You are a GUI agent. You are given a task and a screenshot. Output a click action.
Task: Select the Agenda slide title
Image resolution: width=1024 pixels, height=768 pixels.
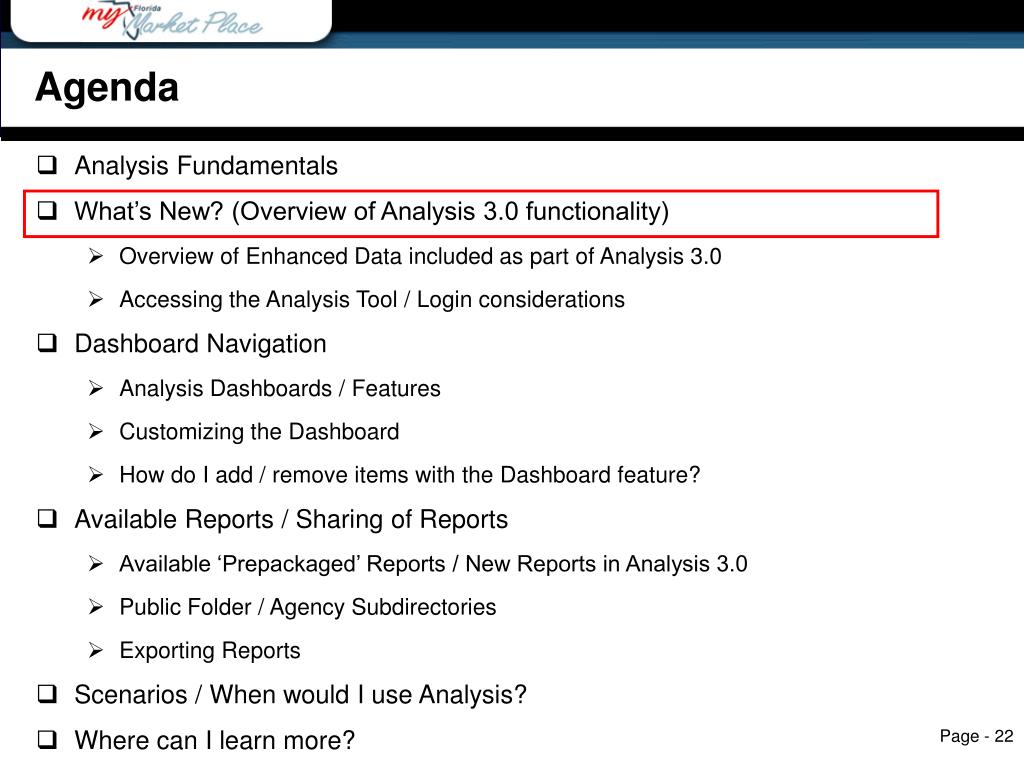107,87
